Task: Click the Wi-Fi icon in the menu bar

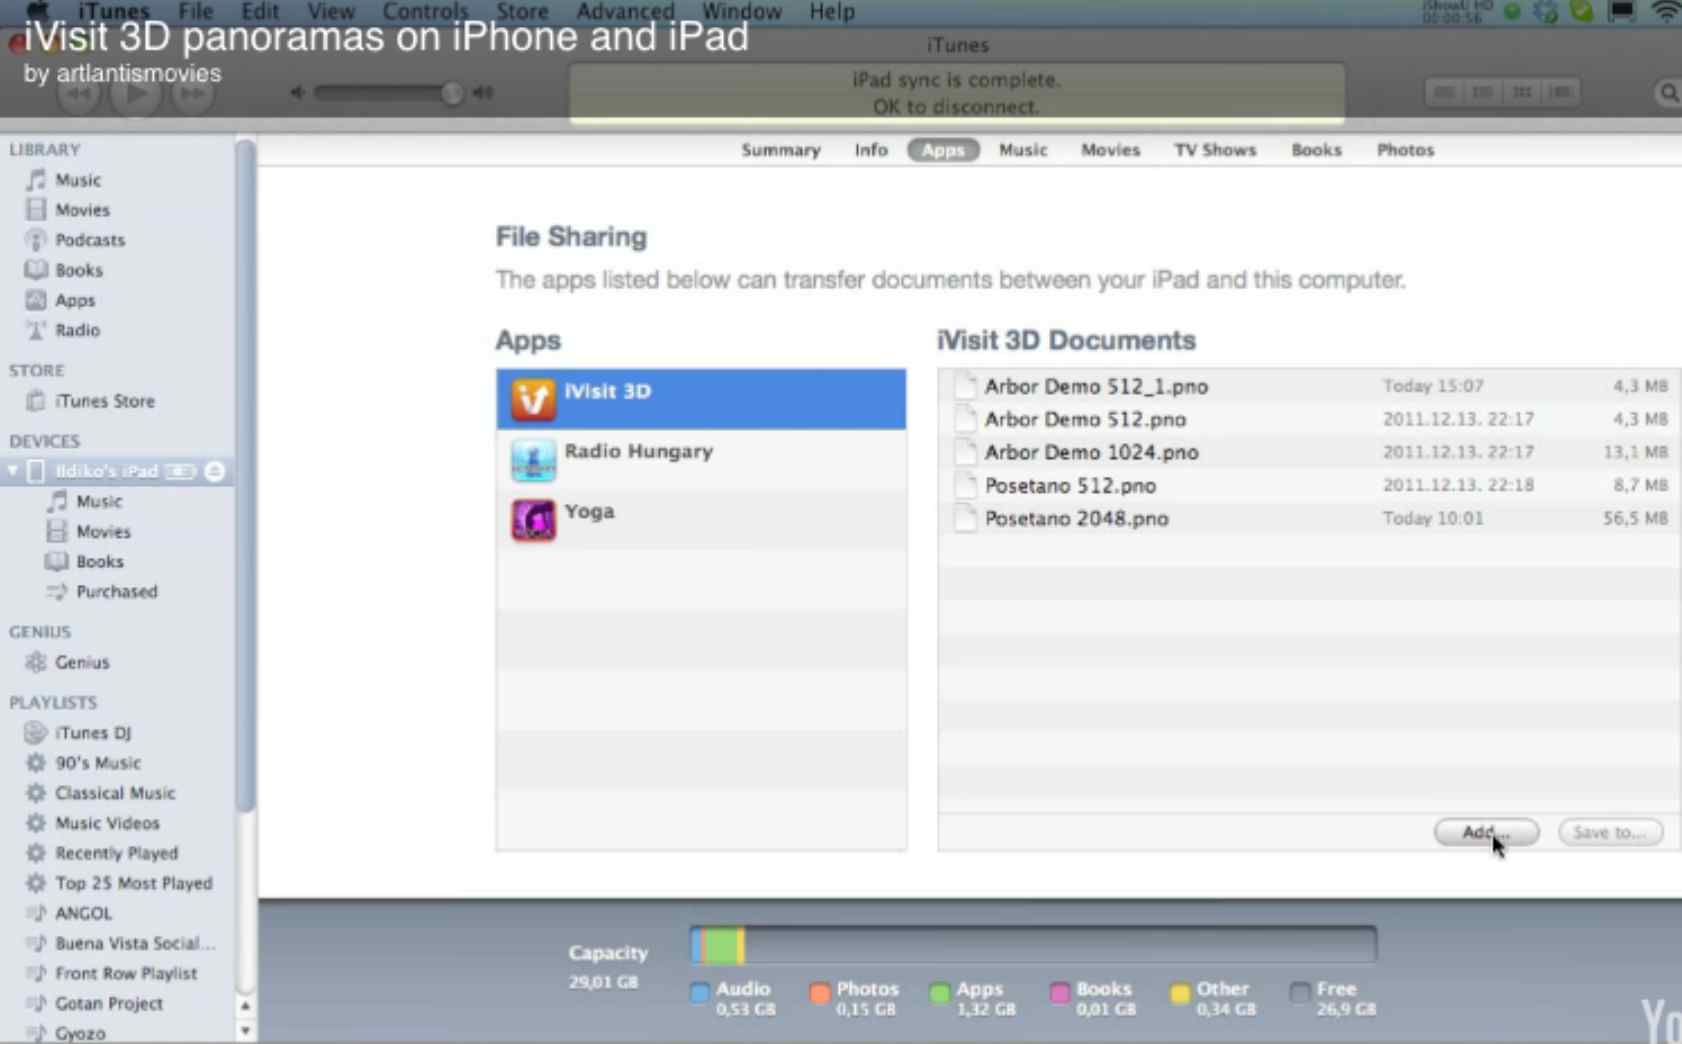Action: 1666,12
